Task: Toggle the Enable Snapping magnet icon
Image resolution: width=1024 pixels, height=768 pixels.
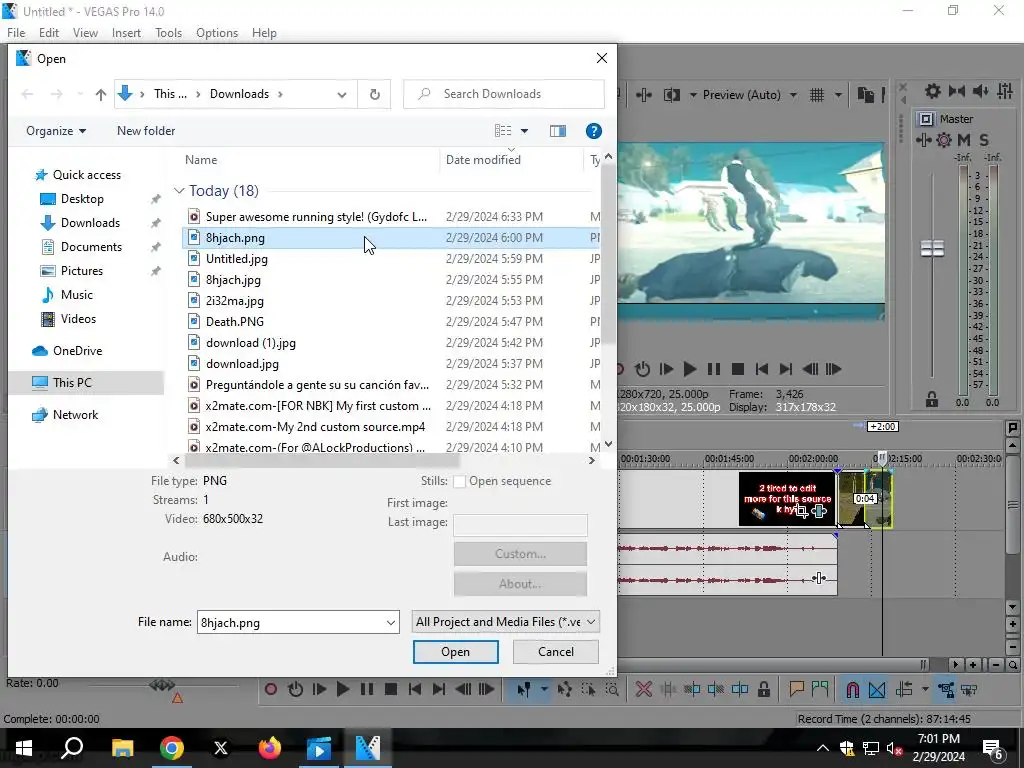Action: pyautogui.click(x=852, y=689)
